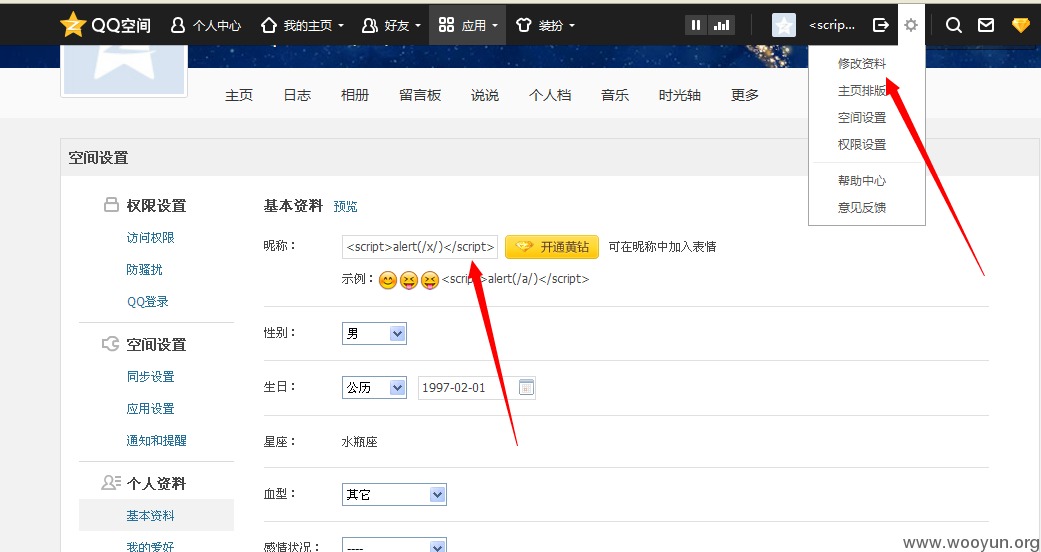Focus the 昵称 input field
1041x552 pixels.
[x=420, y=246]
